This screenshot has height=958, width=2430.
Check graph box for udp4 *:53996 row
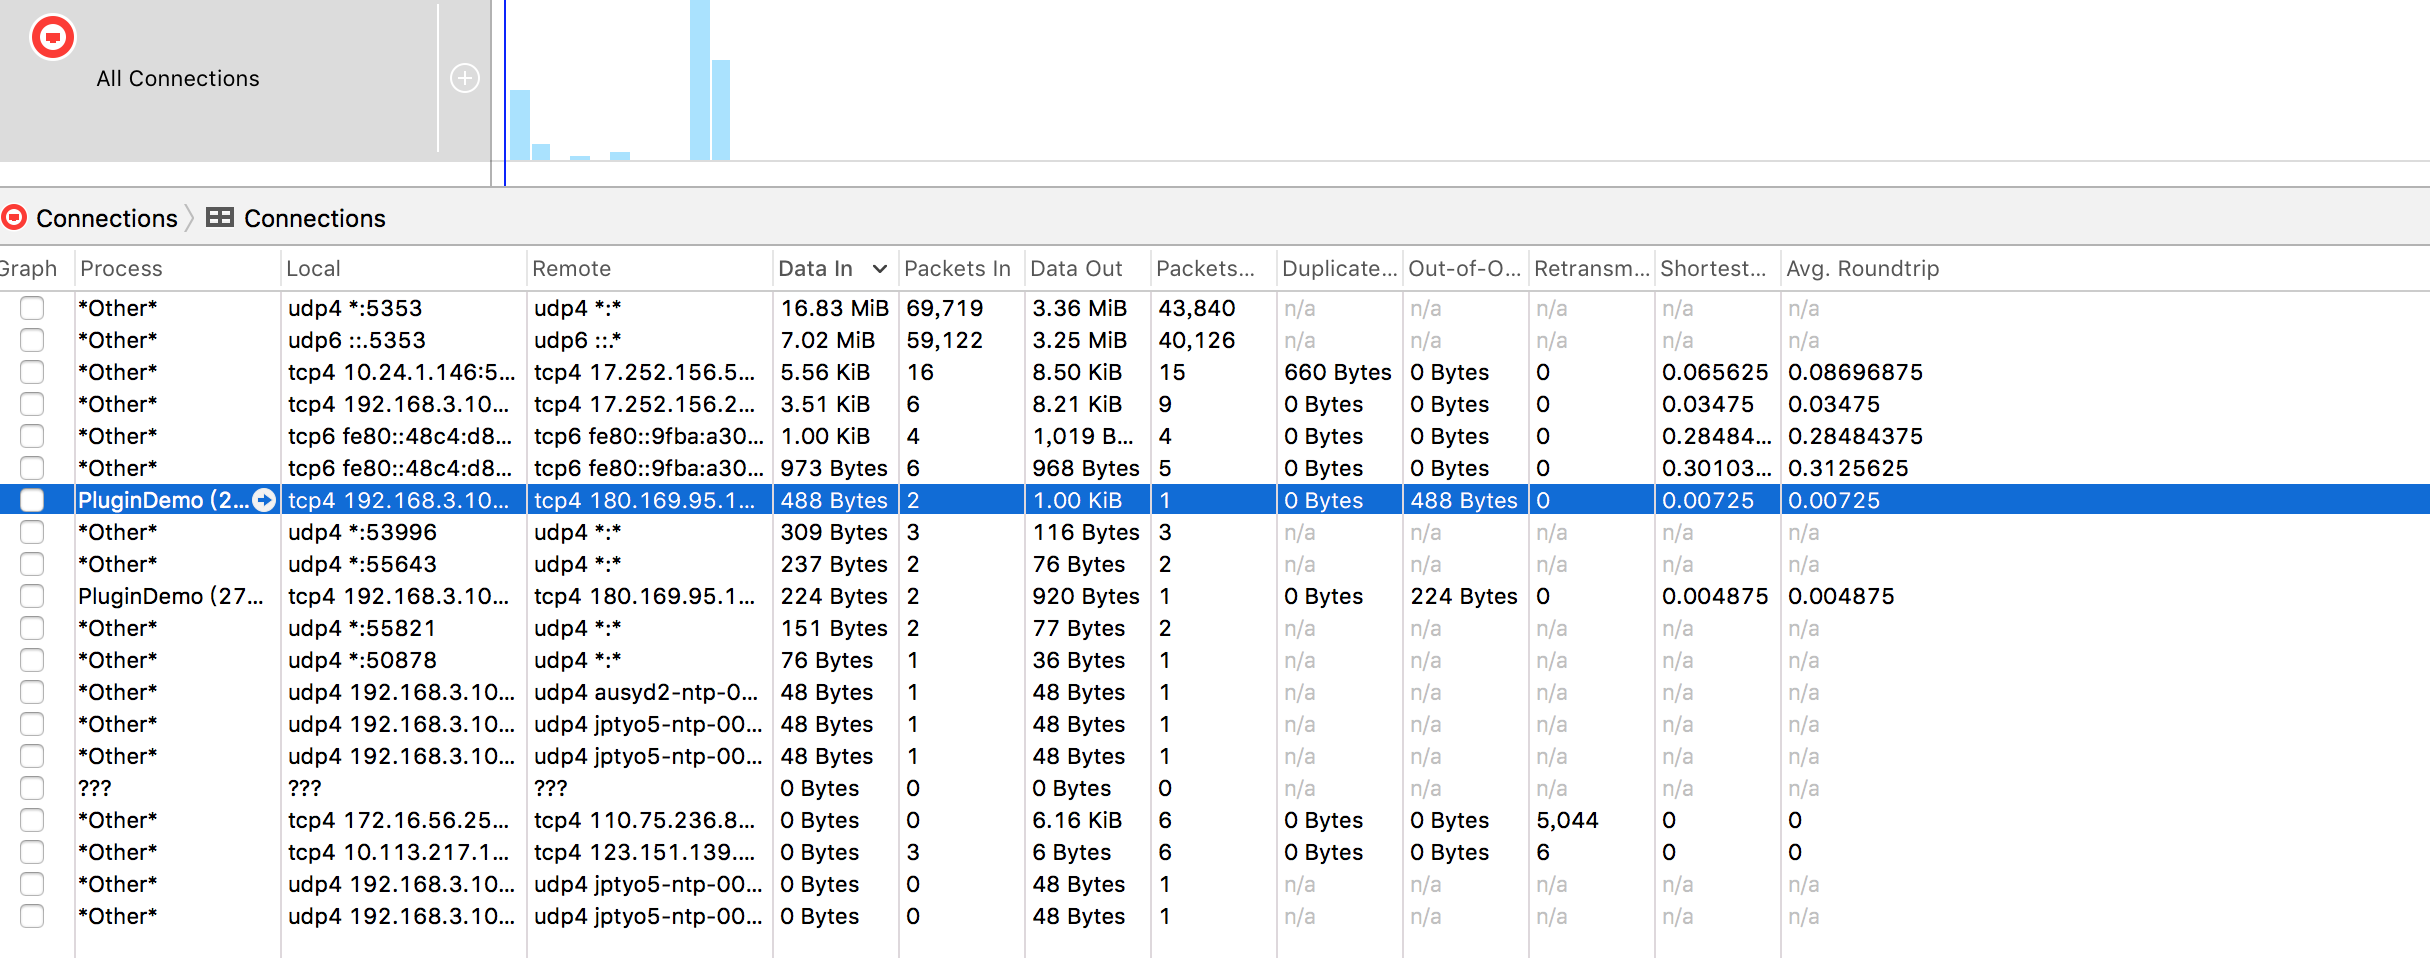pyautogui.click(x=32, y=532)
